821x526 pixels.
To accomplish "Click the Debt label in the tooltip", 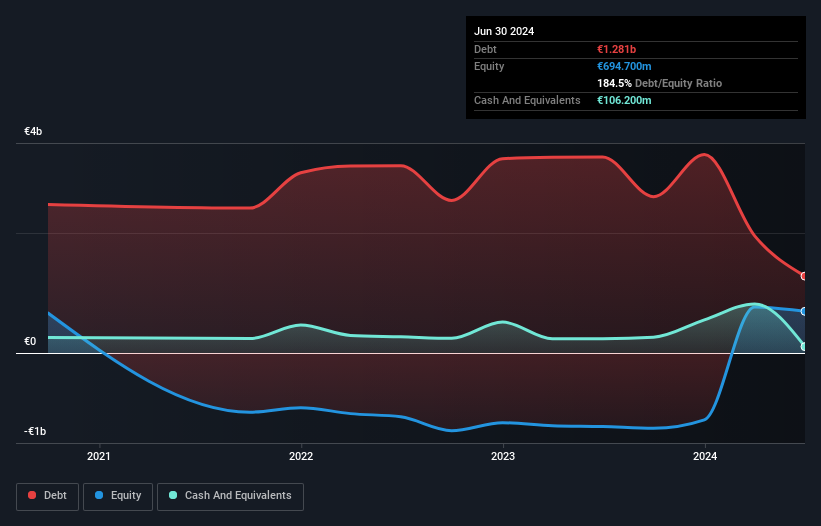I will [485, 49].
